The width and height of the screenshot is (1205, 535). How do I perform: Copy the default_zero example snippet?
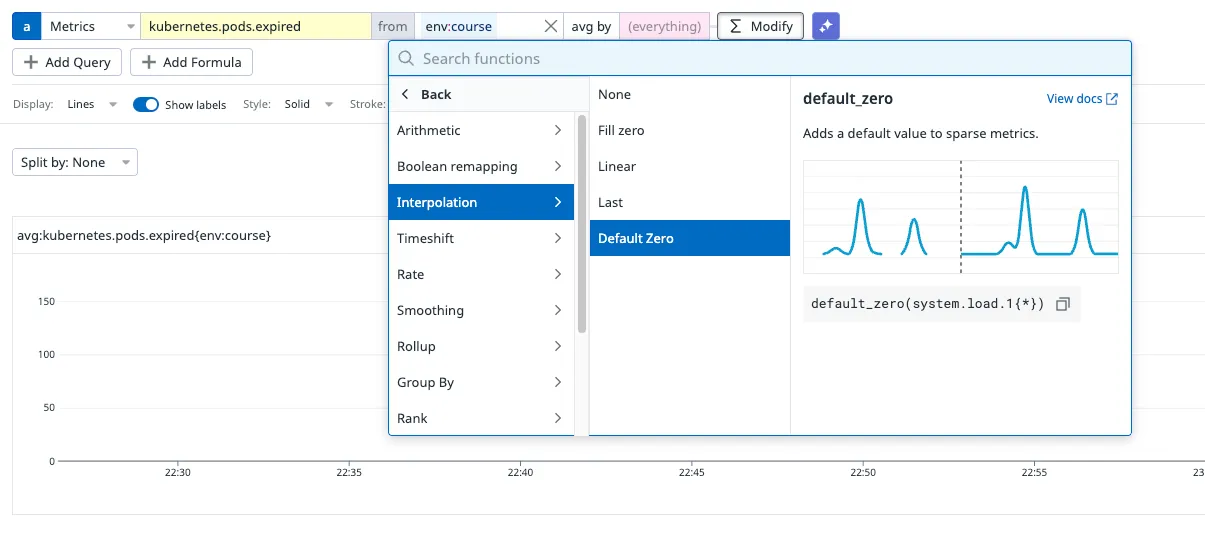1062,304
